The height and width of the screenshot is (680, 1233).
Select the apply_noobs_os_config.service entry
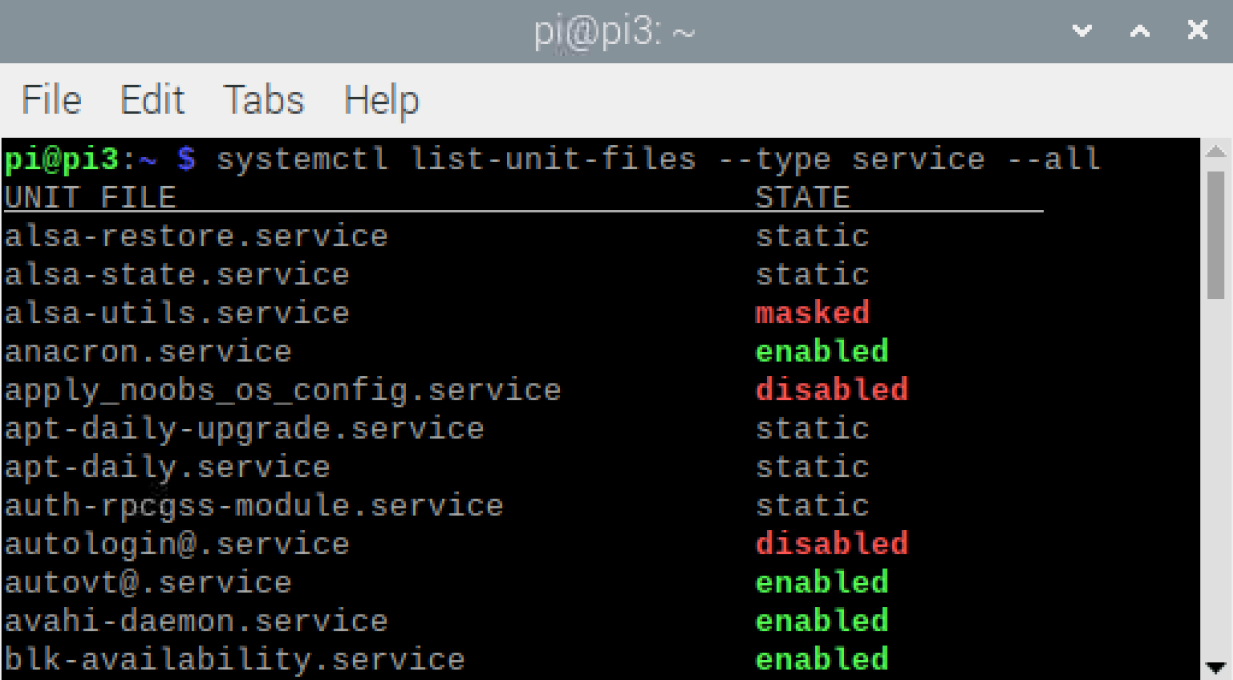click(x=282, y=389)
